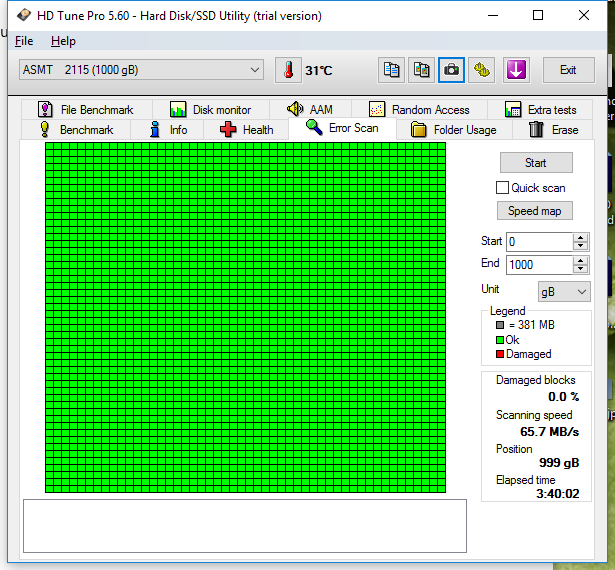Enable the Quick scan checkbox

(503, 188)
